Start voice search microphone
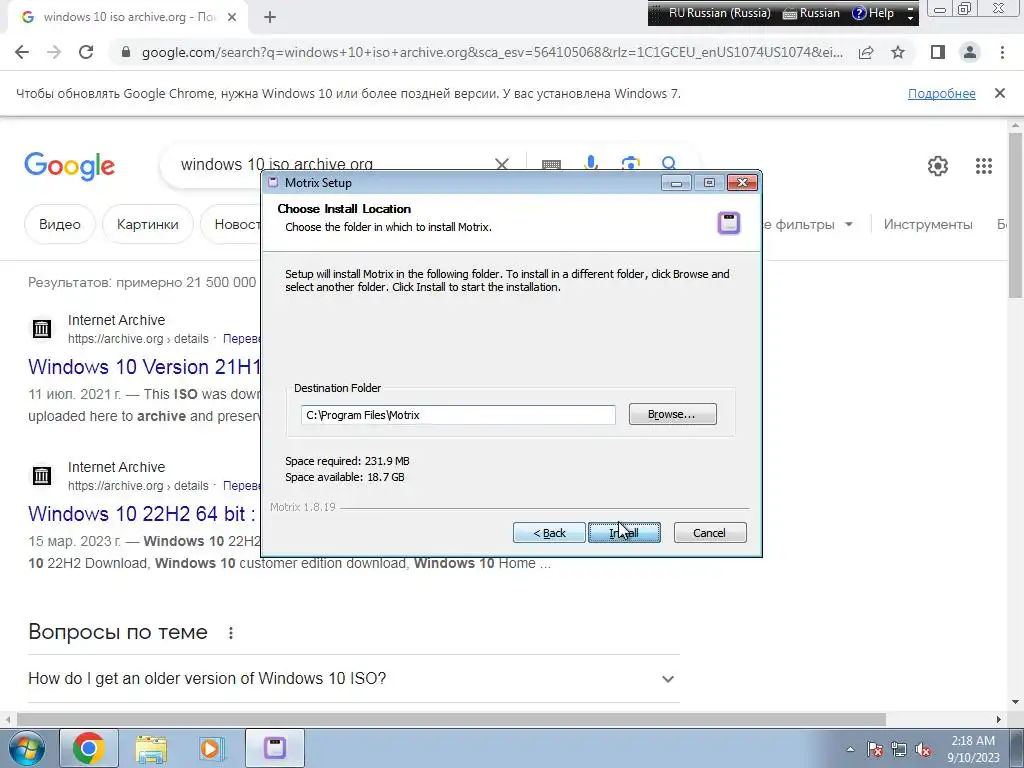This screenshot has width=1024, height=768. (591, 163)
